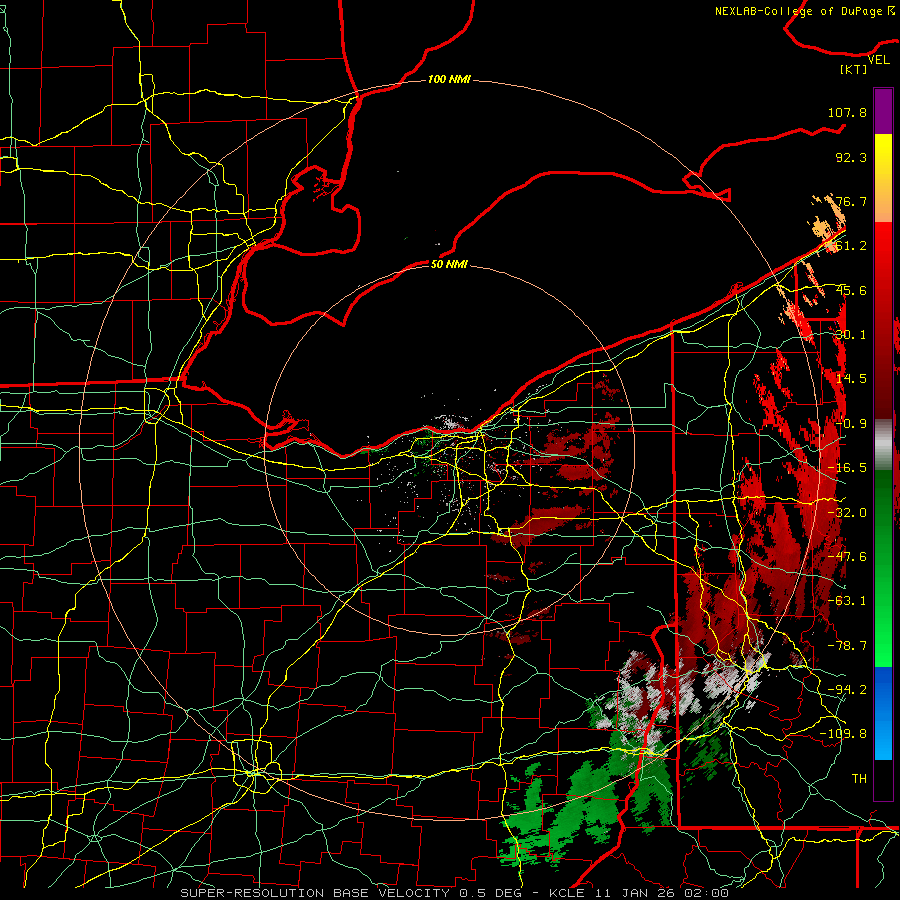The height and width of the screenshot is (900, 900).
Task: Click the -109.8 scale value
Action: point(843,734)
